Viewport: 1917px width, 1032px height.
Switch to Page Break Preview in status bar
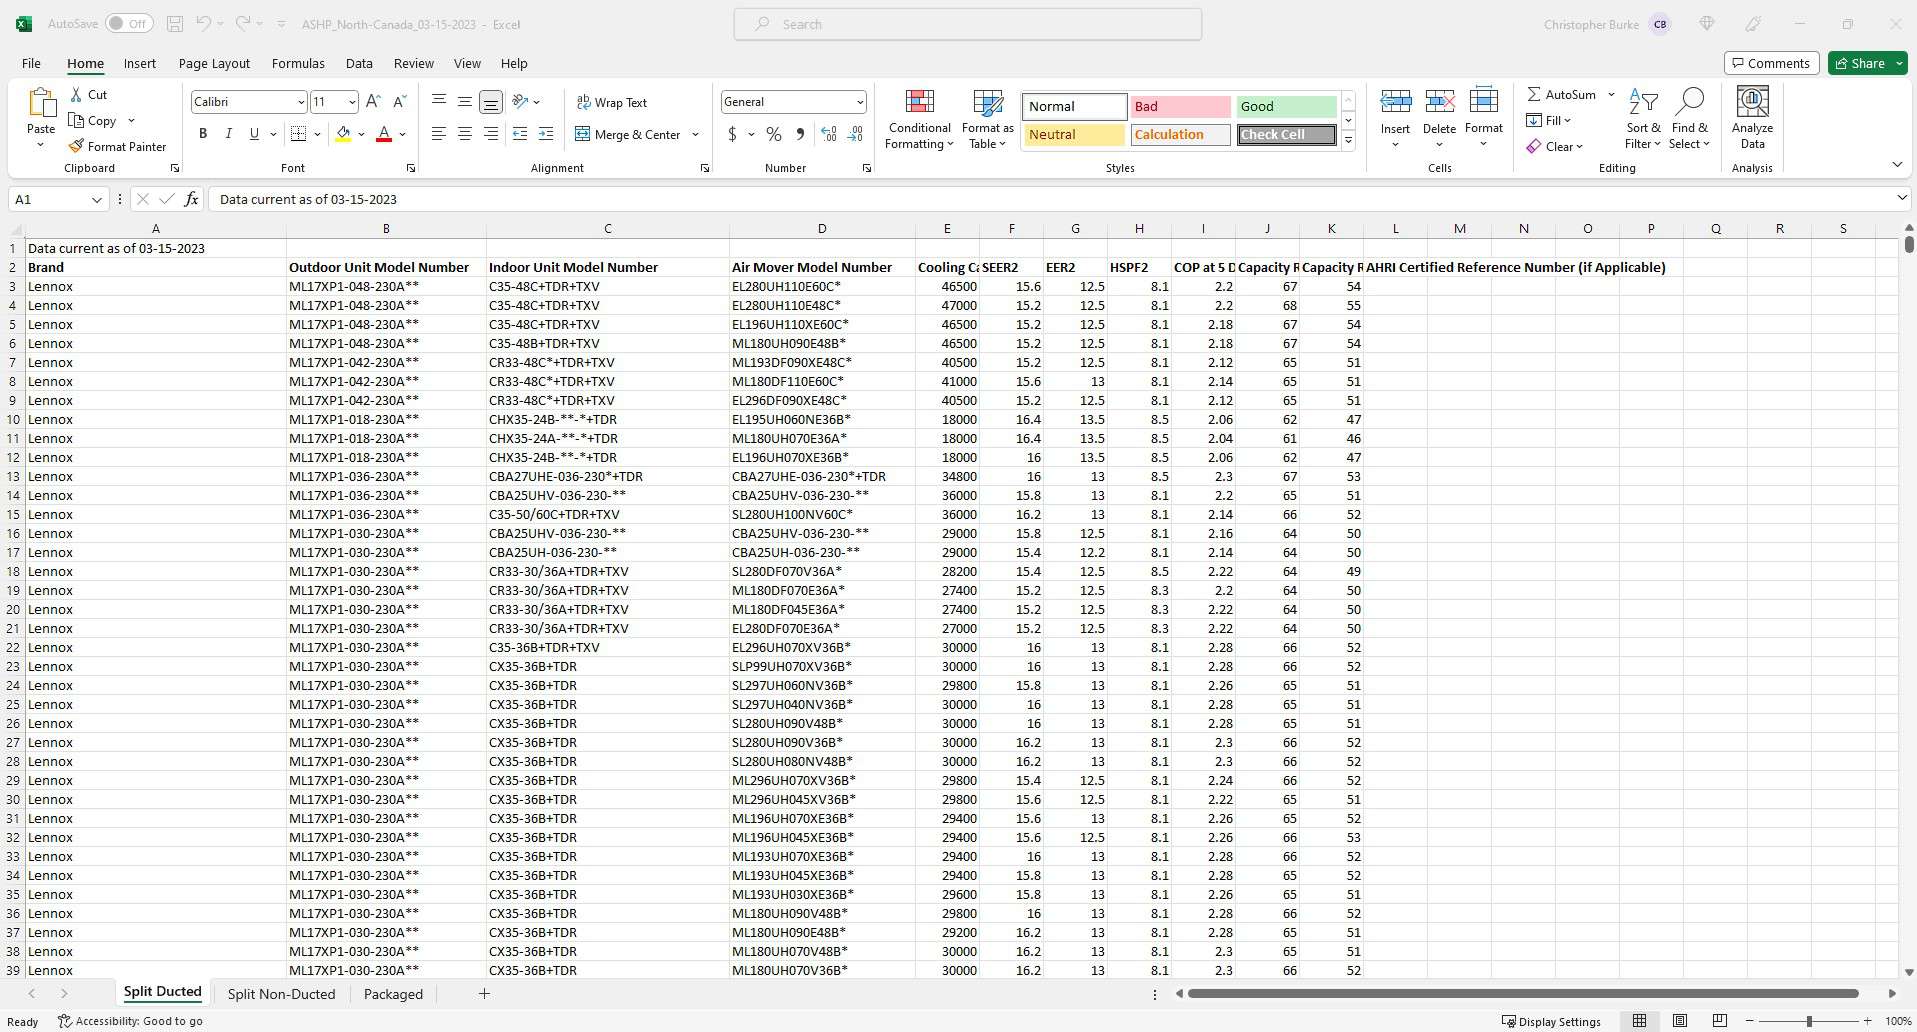click(1720, 1021)
